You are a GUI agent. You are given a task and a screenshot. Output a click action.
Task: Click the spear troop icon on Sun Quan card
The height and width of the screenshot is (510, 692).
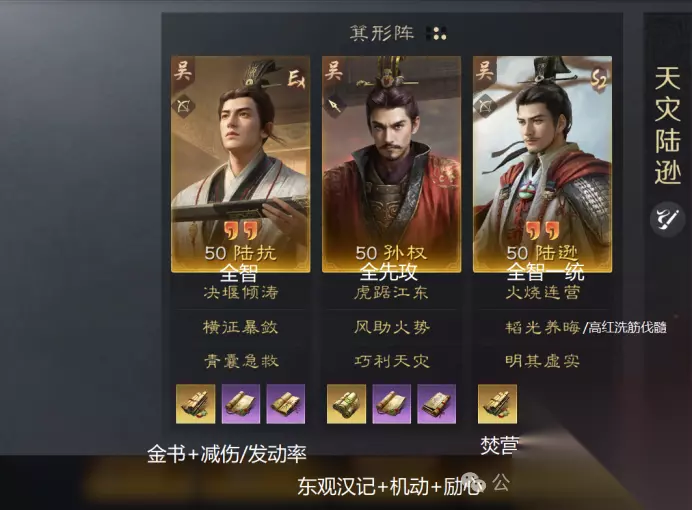point(334,106)
